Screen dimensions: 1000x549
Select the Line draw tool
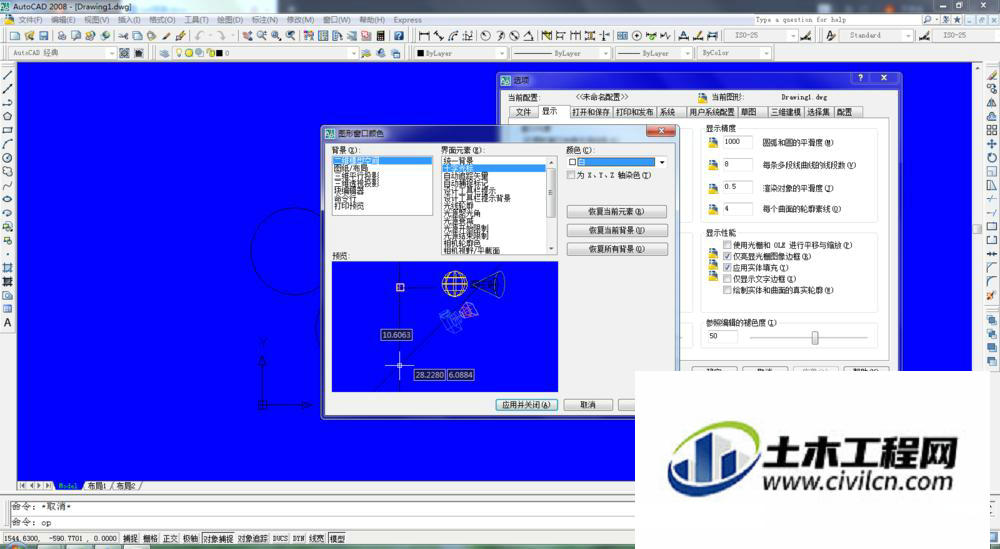coord(8,75)
